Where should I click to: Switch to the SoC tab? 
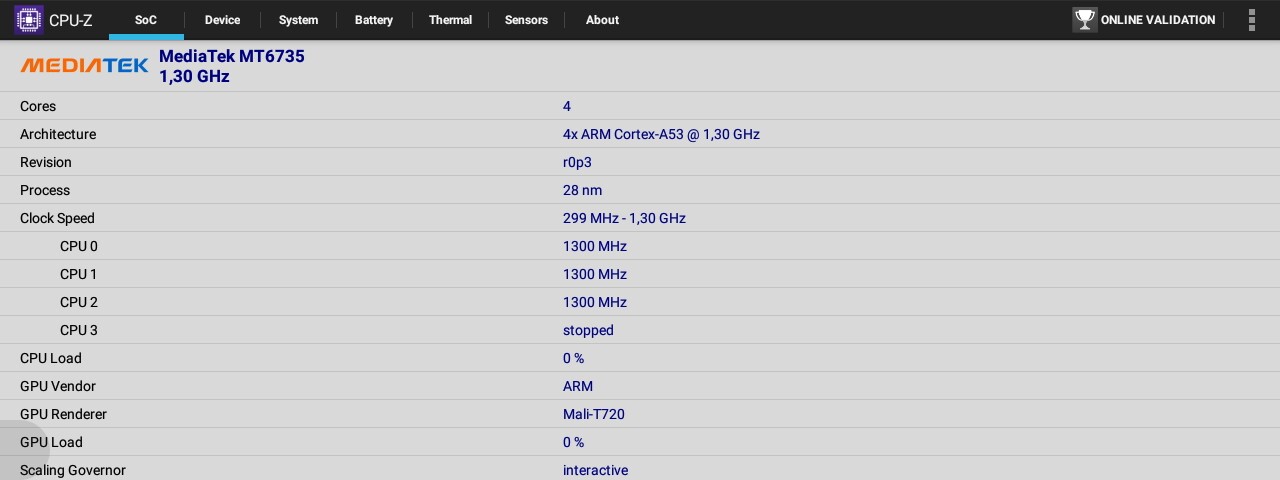[146, 20]
